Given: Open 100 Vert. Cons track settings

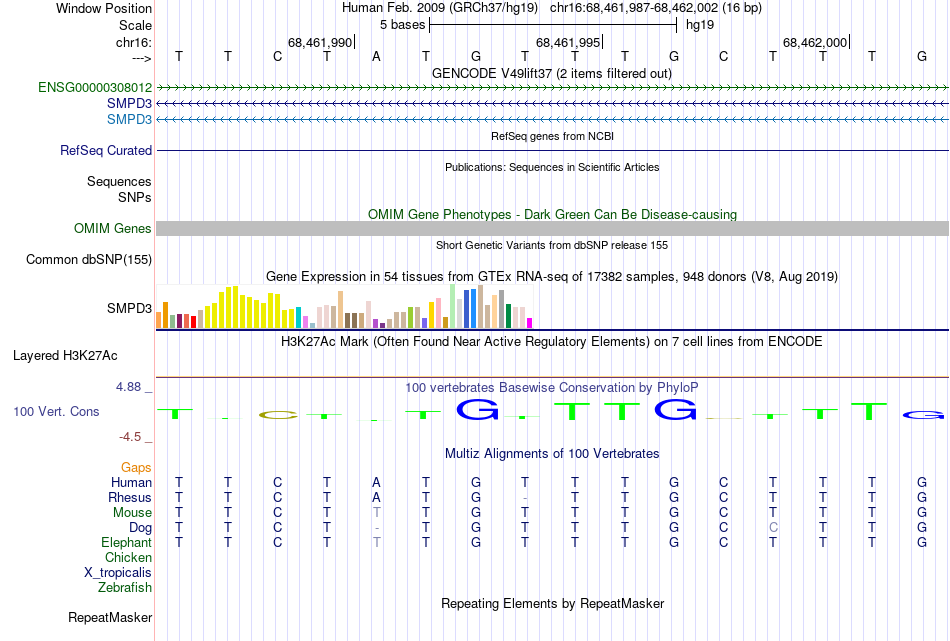Looking at the screenshot, I should click(x=56, y=411).
